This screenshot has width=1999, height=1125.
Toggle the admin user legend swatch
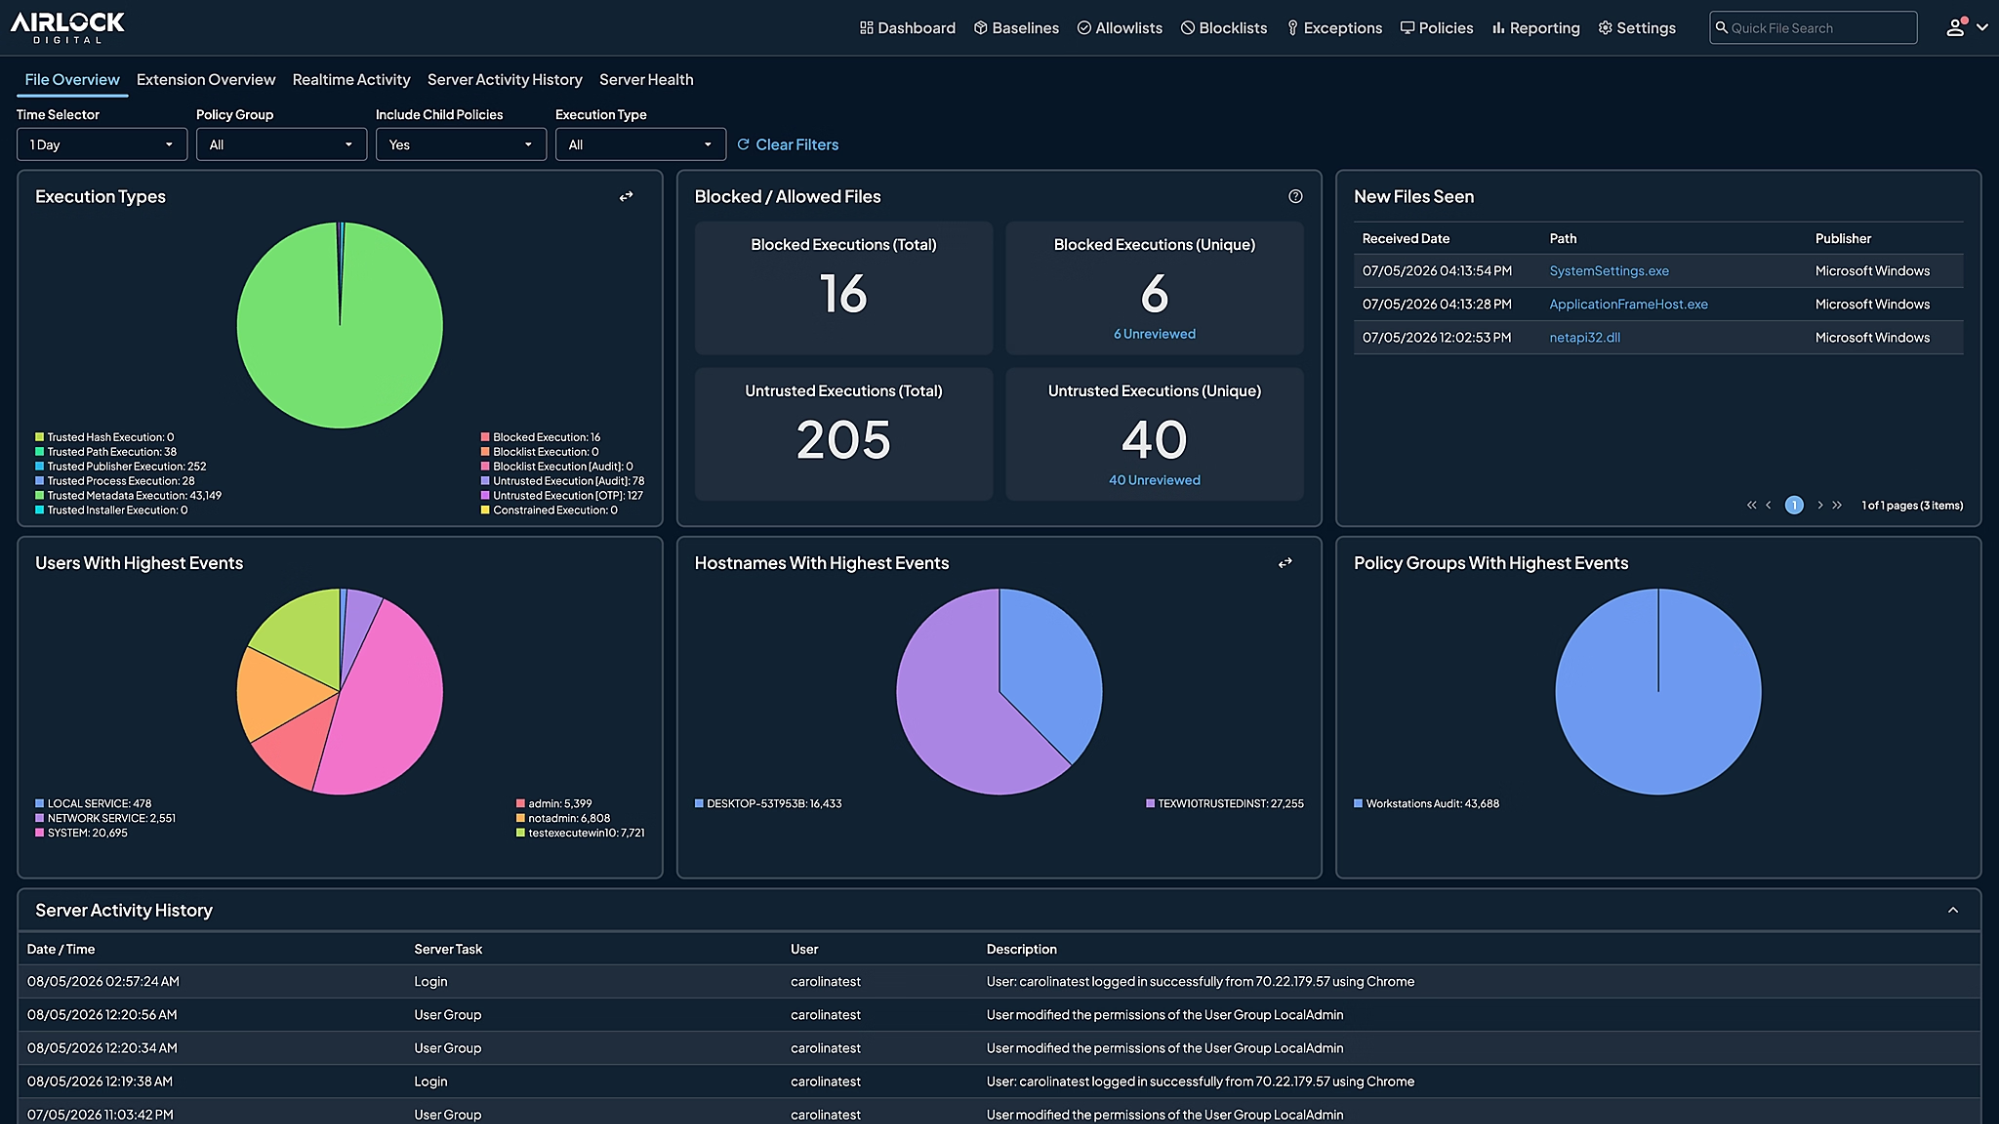click(x=520, y=804)
